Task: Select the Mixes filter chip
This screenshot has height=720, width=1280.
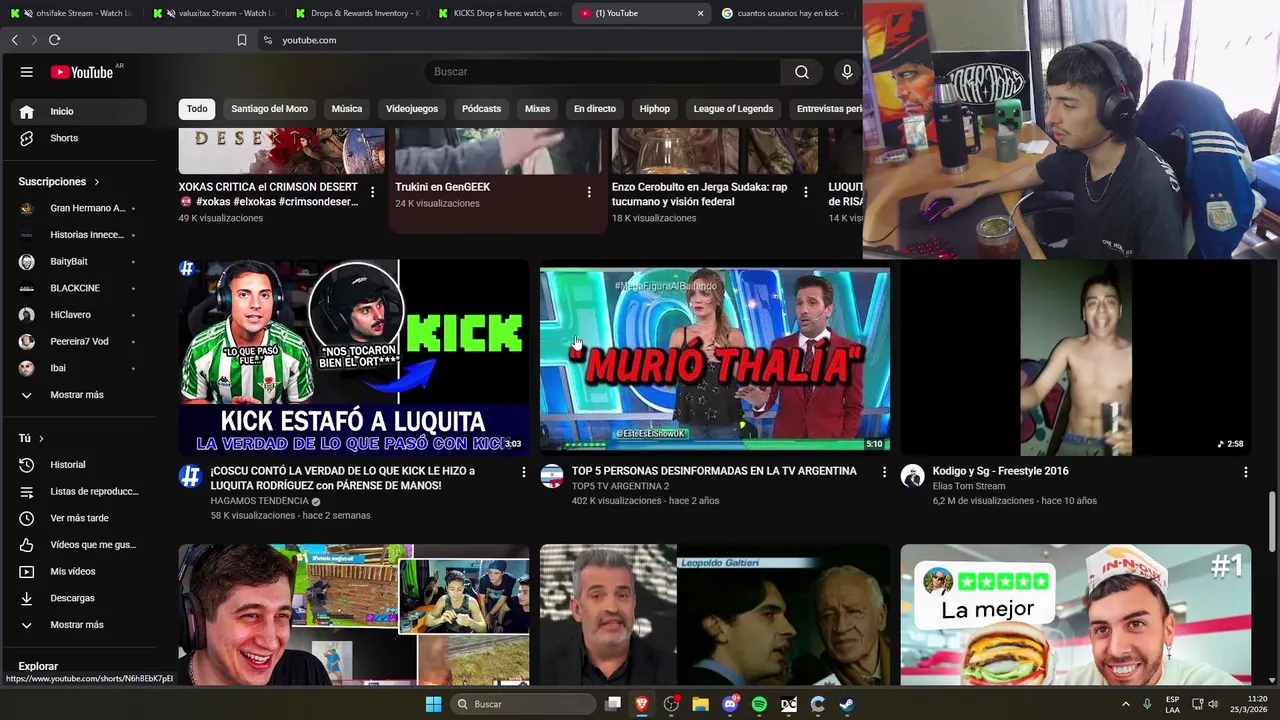Action: 537,109
